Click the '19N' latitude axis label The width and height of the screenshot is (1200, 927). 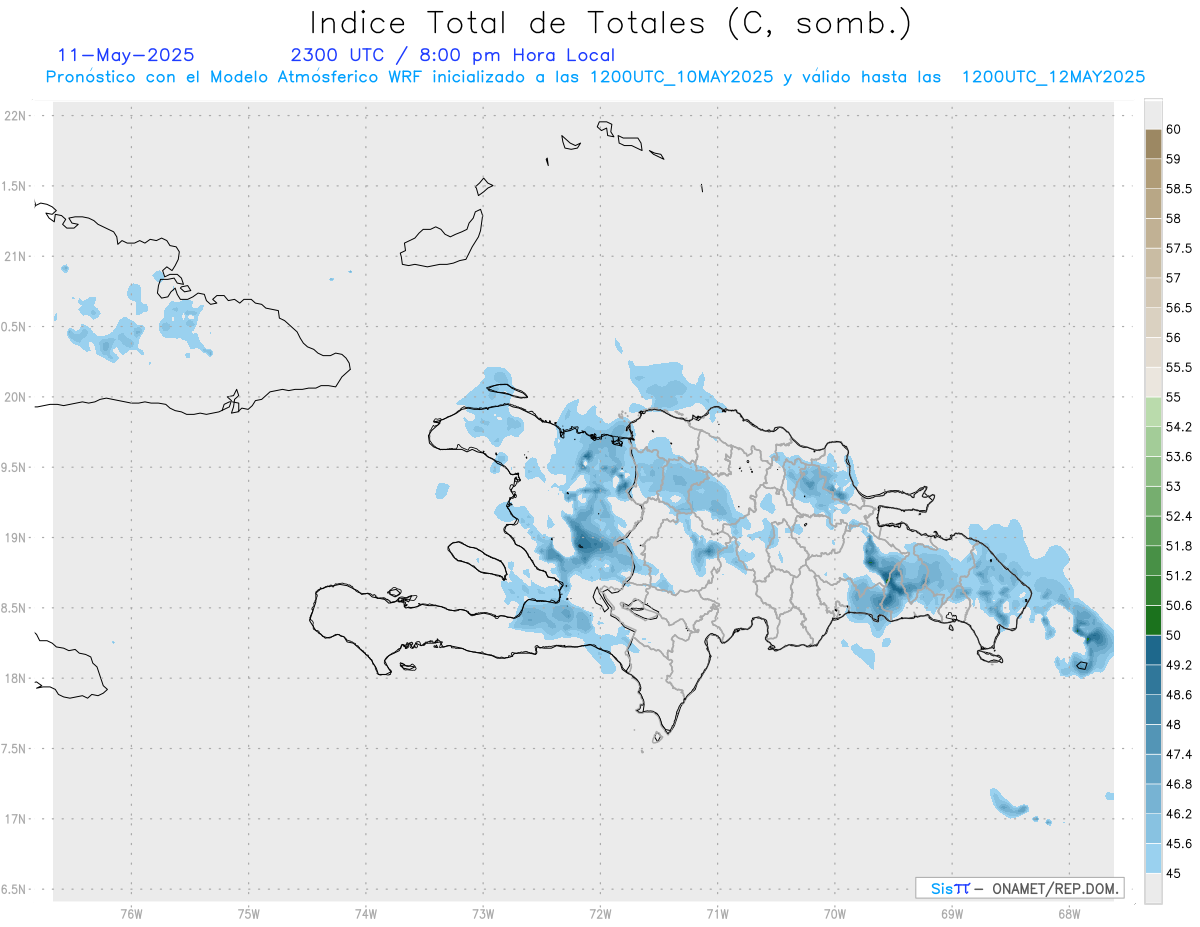(x=15, y=538)
